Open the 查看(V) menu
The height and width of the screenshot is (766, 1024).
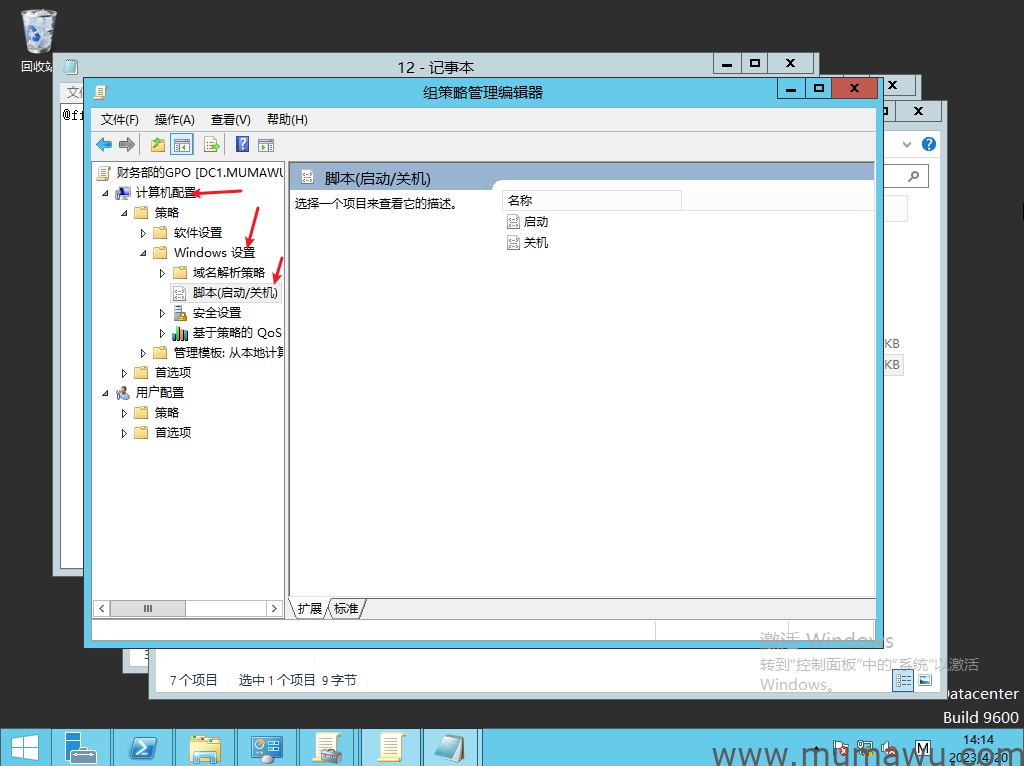pos(230,119)
